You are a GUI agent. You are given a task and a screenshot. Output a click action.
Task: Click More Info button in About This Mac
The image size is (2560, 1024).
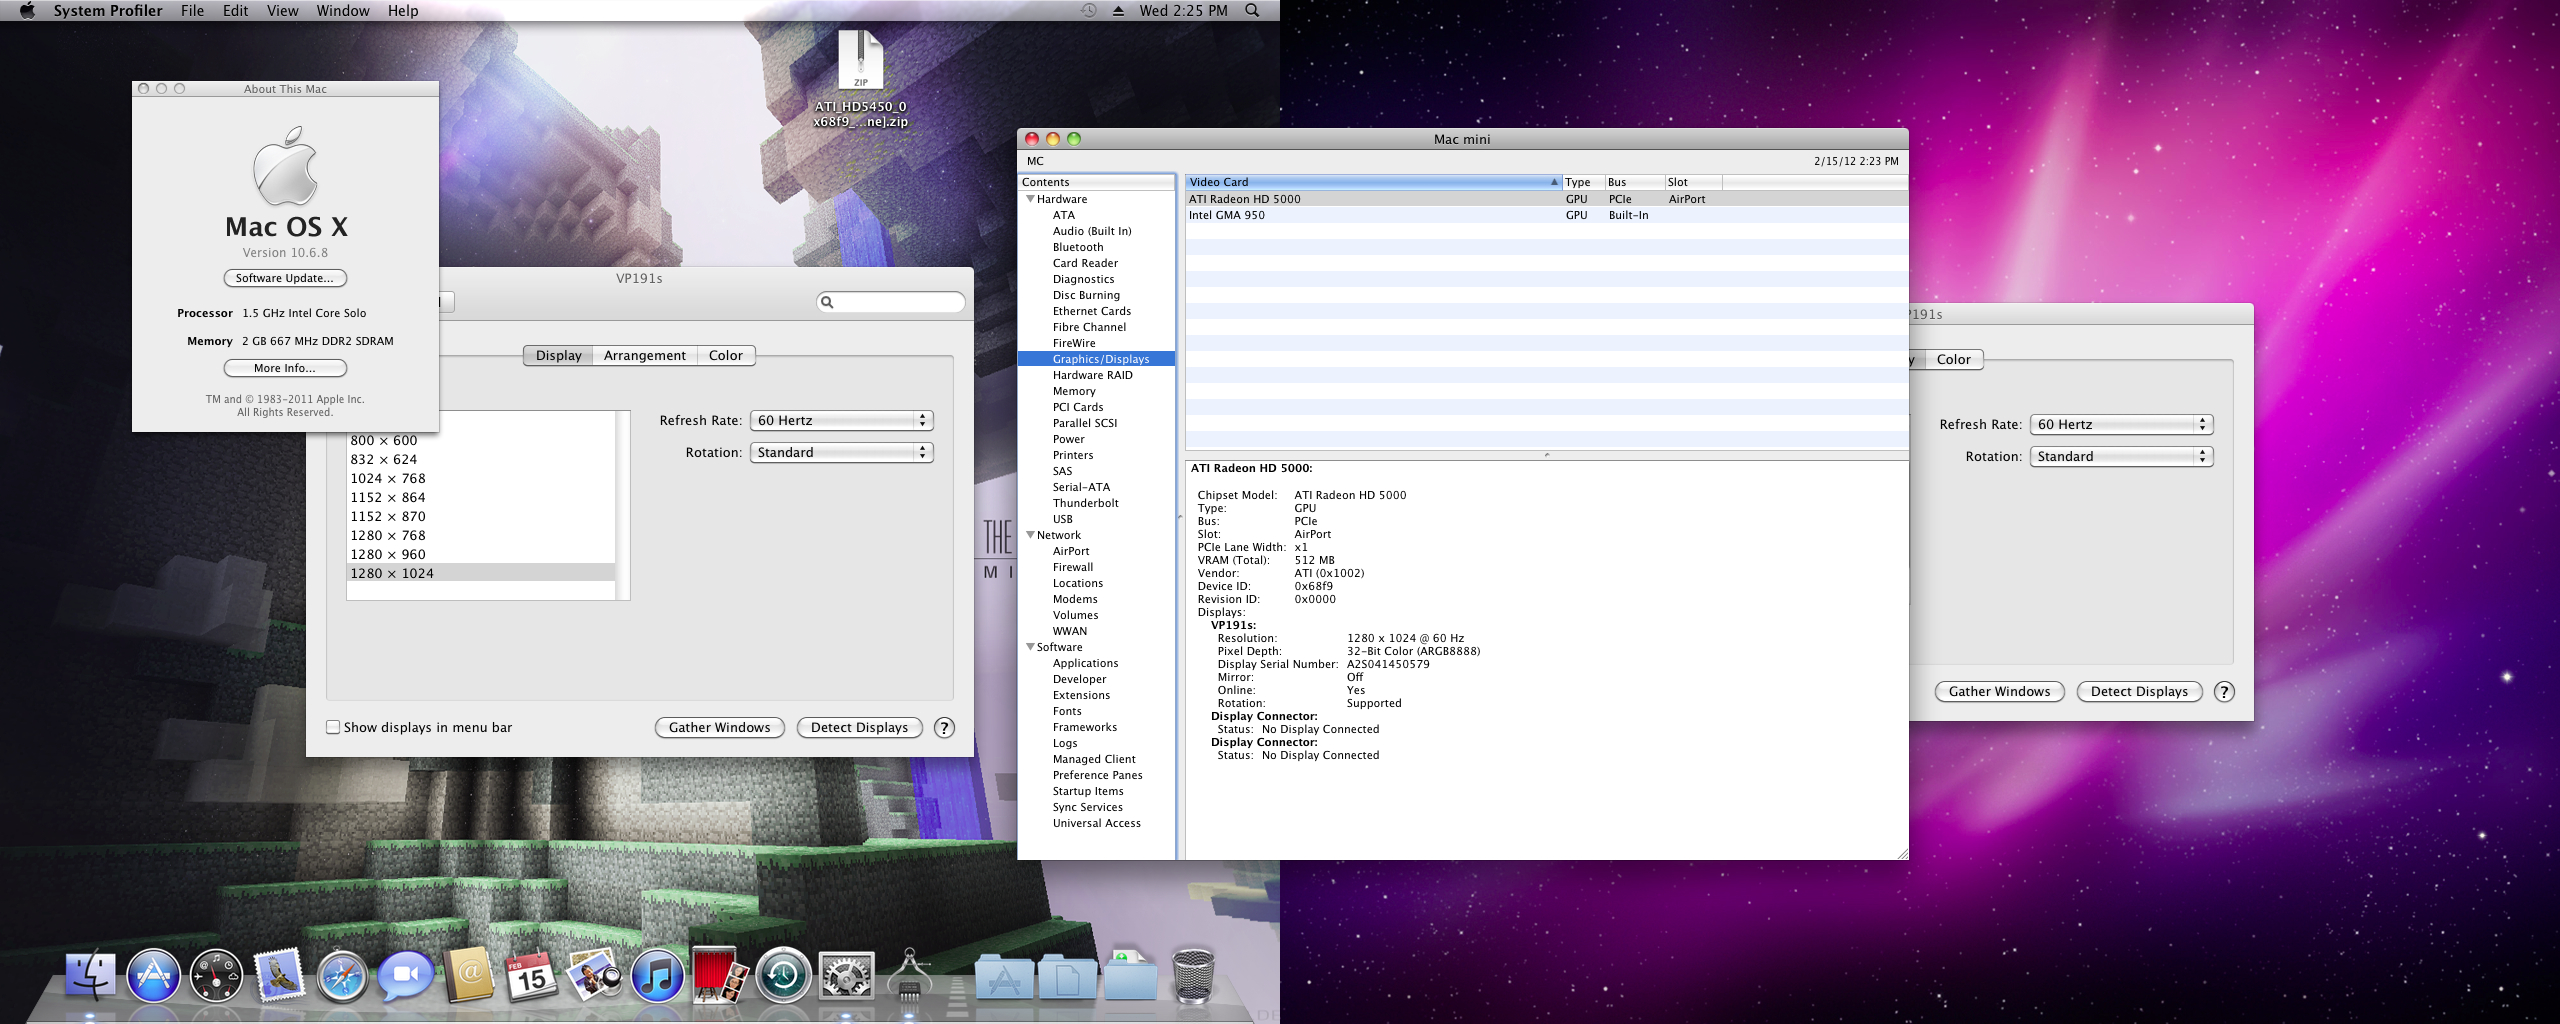coord(285,368)
